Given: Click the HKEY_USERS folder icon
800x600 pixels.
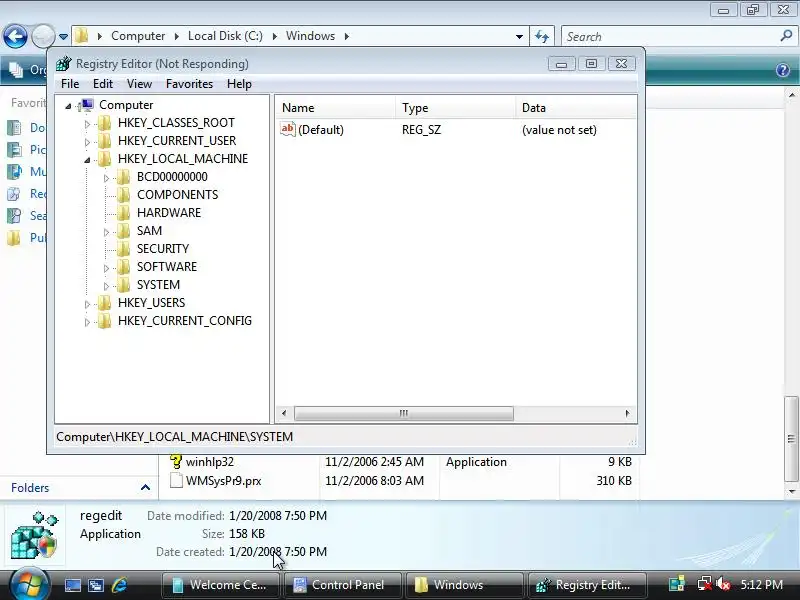Looking at the screenshot, I should coord(105,303).
